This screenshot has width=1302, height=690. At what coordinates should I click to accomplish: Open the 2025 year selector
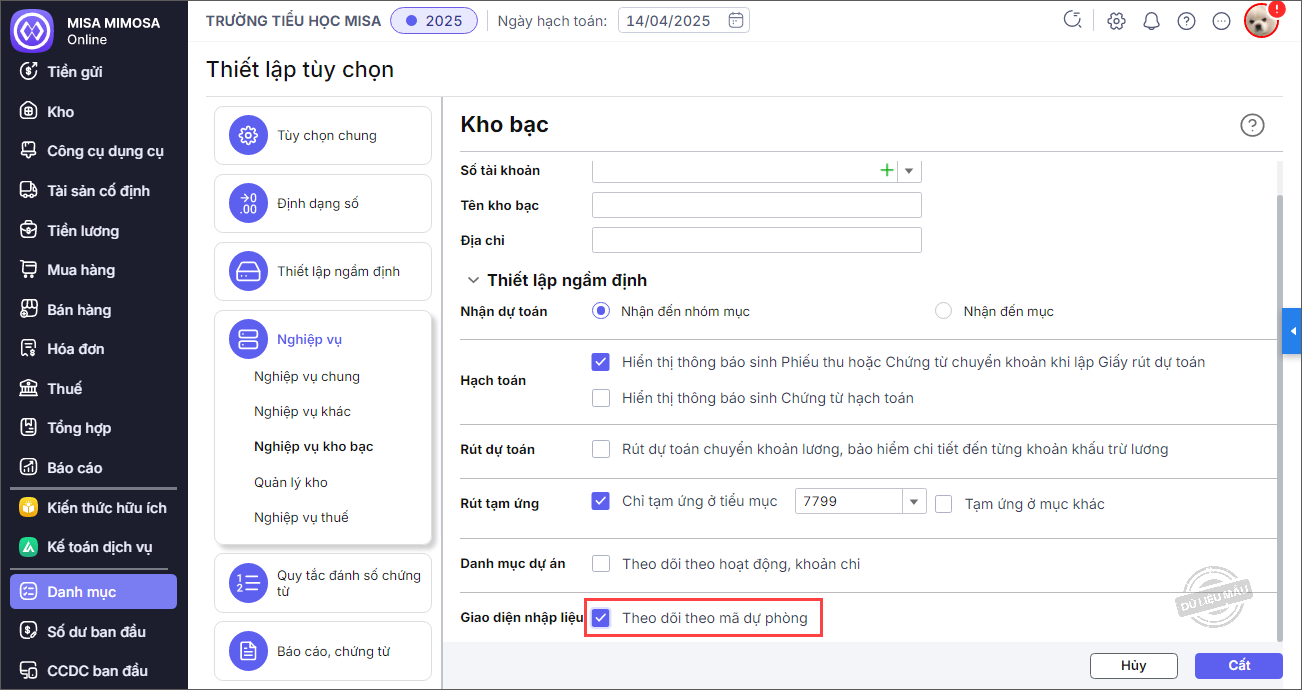434,20
